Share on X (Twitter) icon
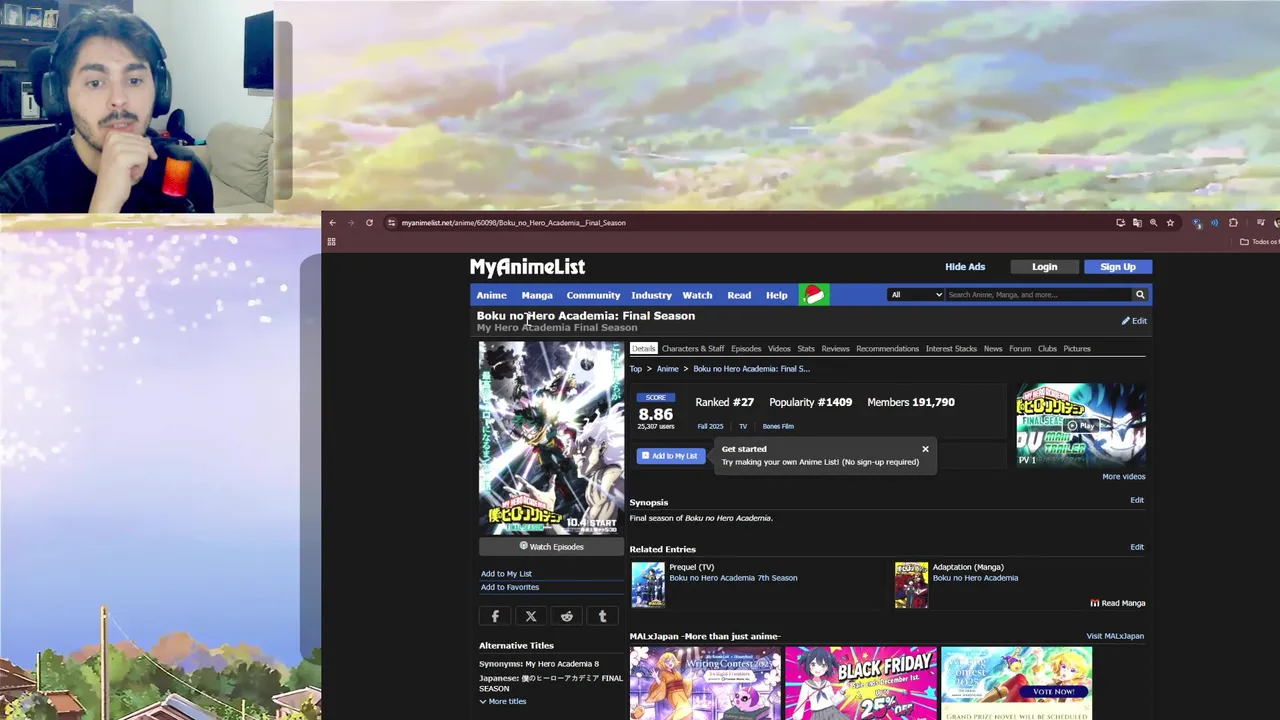 (x=531, y=616)
